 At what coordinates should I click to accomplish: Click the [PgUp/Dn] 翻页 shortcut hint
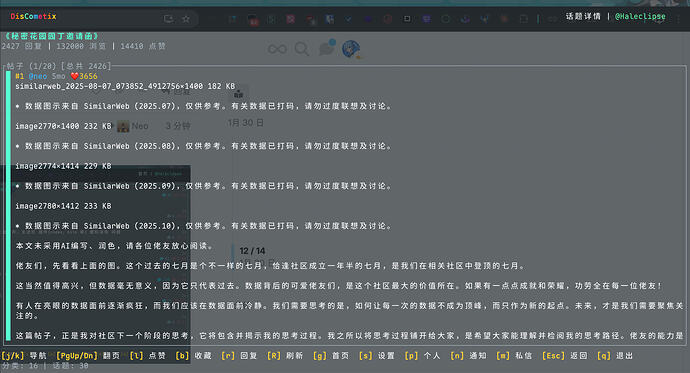pos(88,355)
